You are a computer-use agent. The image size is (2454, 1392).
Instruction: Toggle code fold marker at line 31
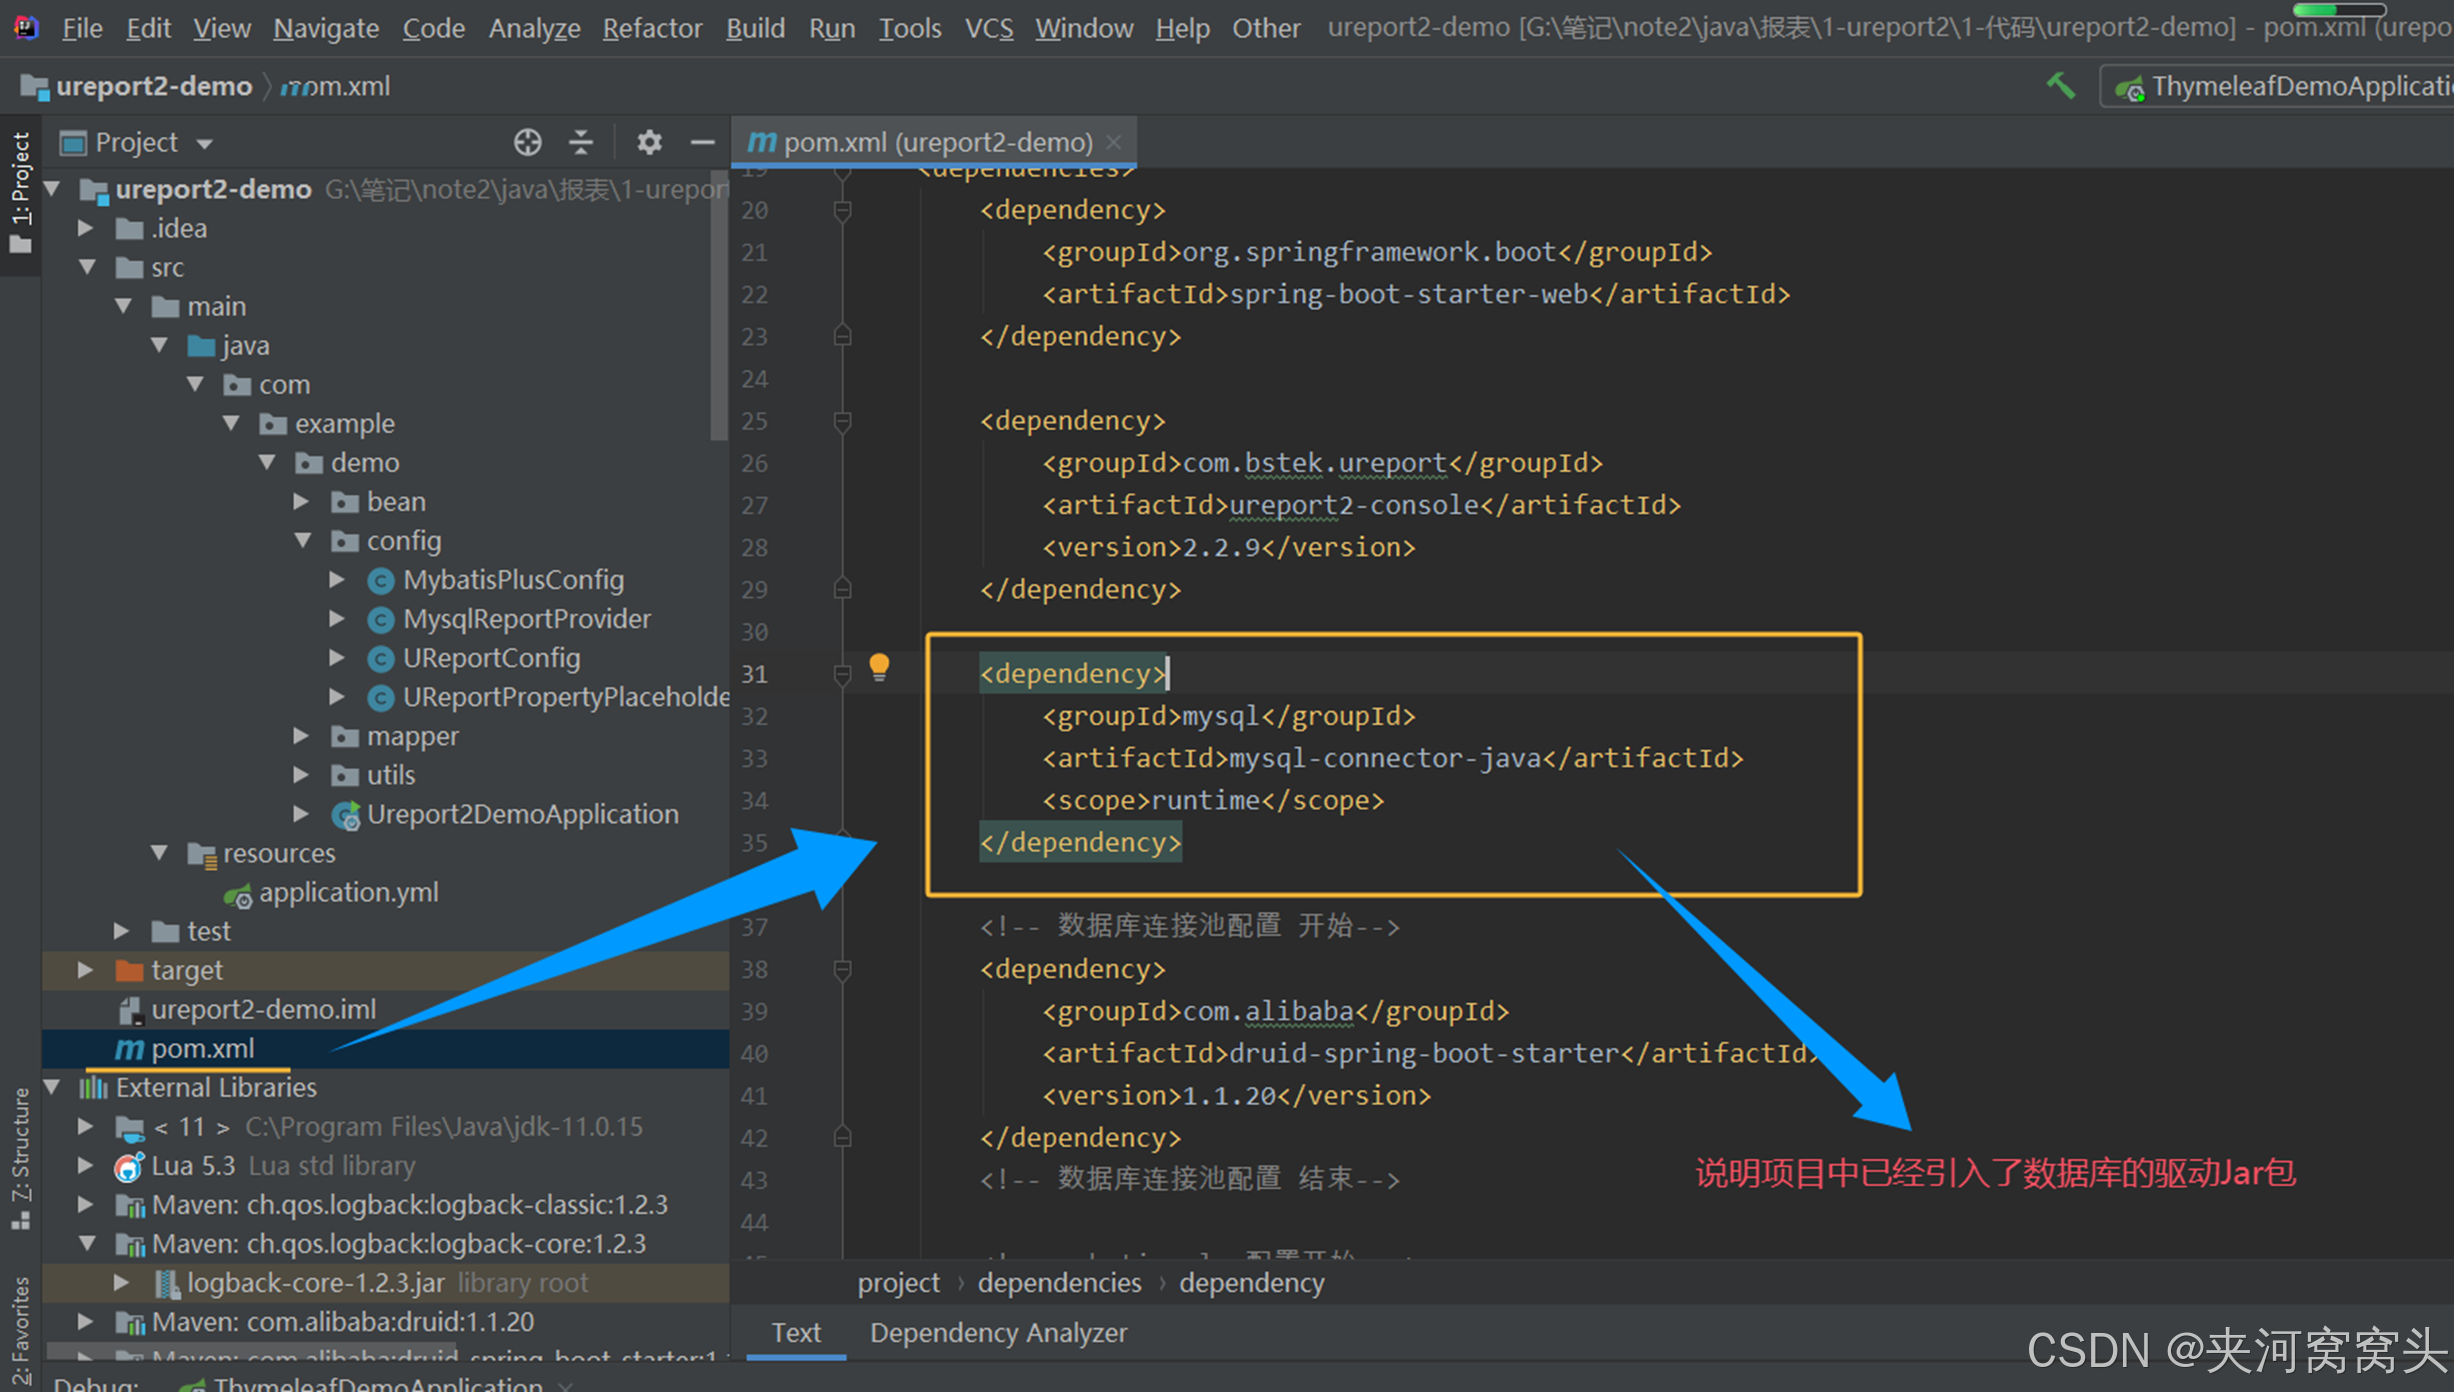(842, 675)
